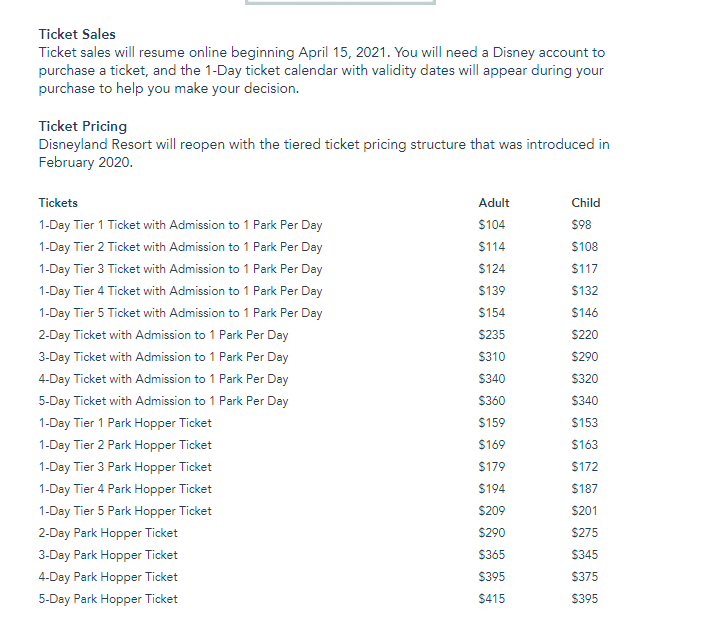
Task: Click the Child column header
Action: [x=585, y=203]
